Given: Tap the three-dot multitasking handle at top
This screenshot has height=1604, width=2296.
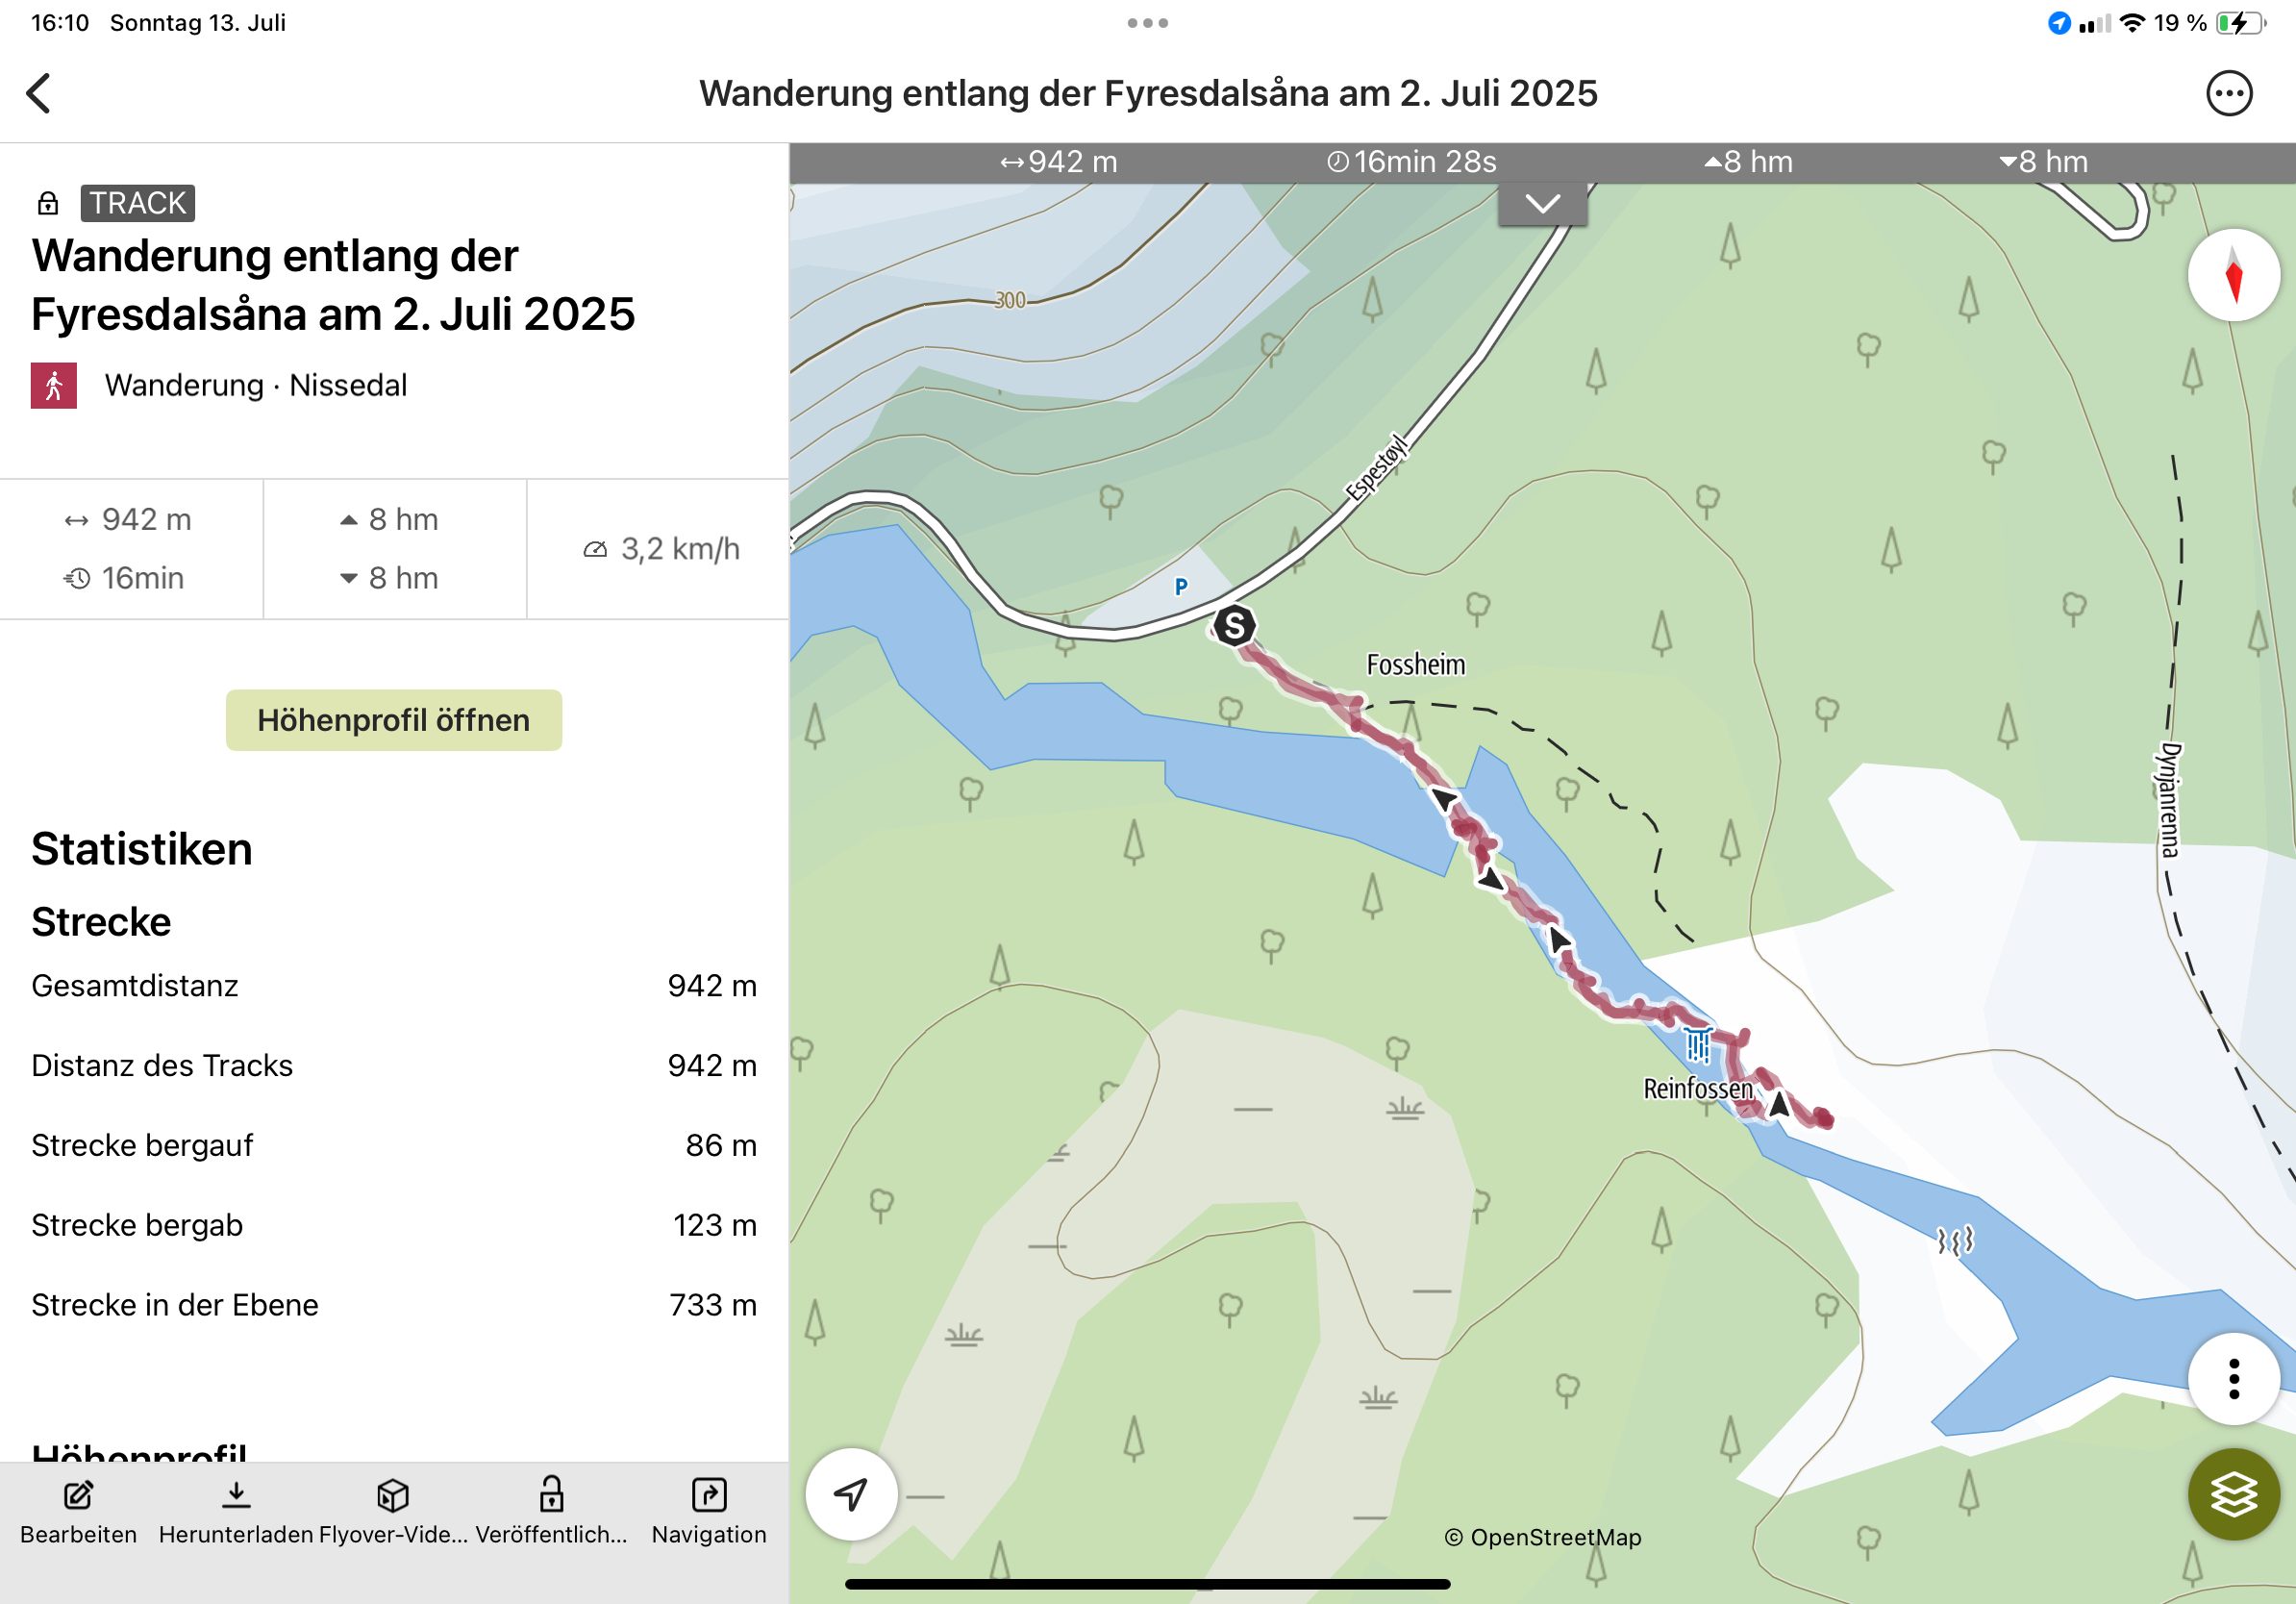Looking at the screenshot, I should pos(1147,23).
